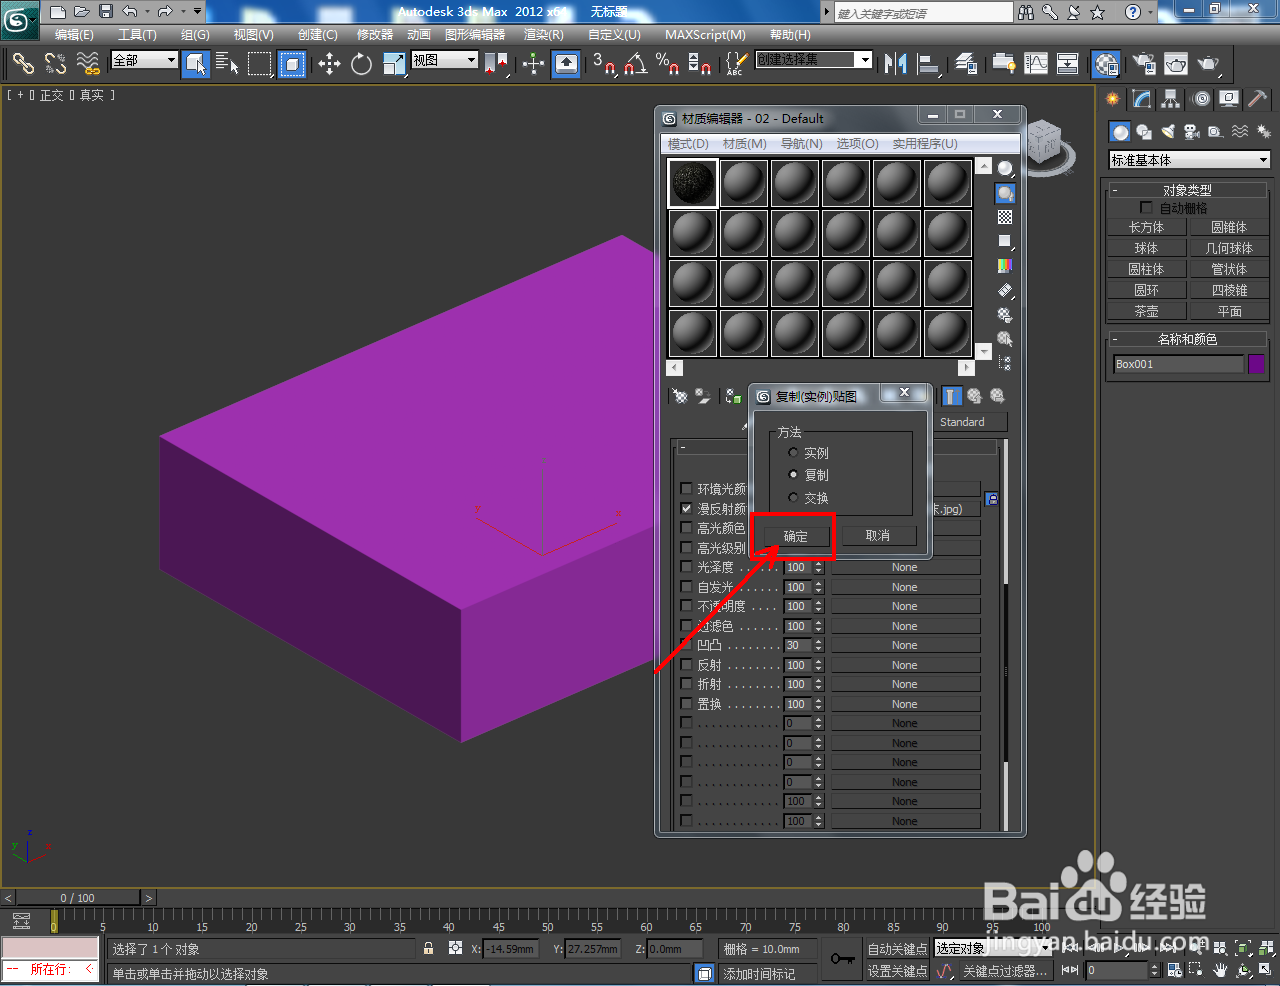Screen dimensions: 1280x986
Task: Create a 长方体 primitive button
Action: coord(1146,227)
